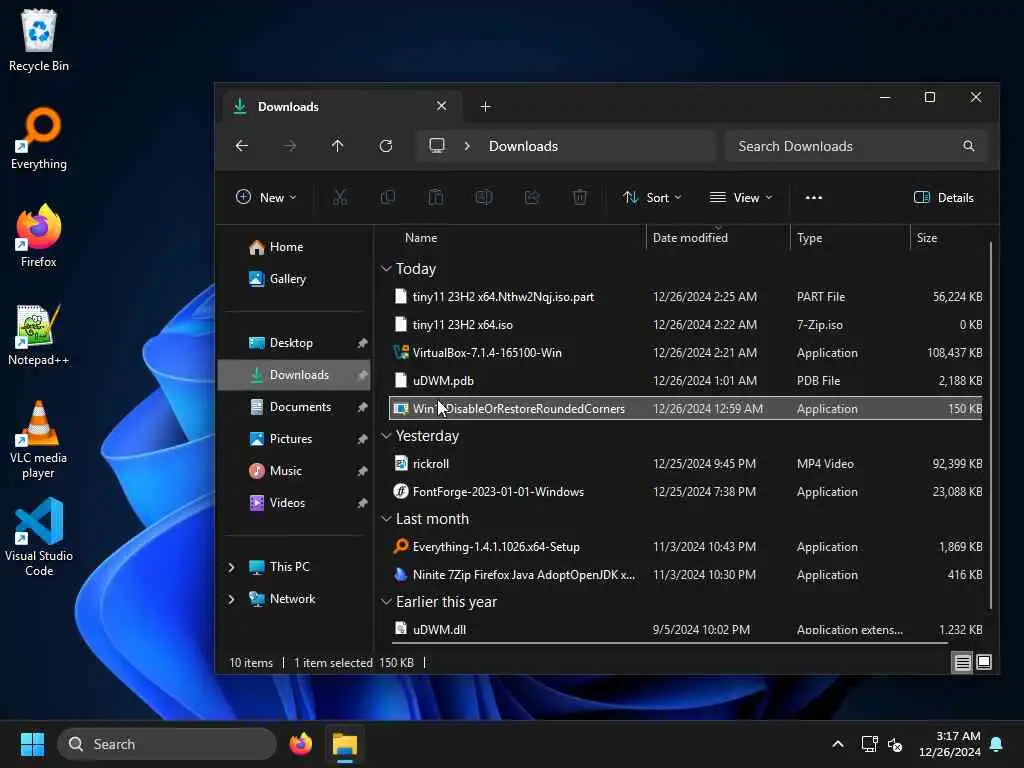Click the Delete trash icon
This screenshot has width=1024, height=768.
(580, 197)
